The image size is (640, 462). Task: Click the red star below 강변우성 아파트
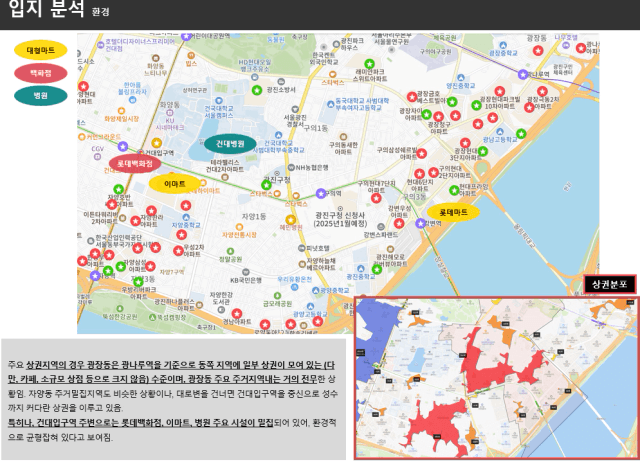(399, 223)
